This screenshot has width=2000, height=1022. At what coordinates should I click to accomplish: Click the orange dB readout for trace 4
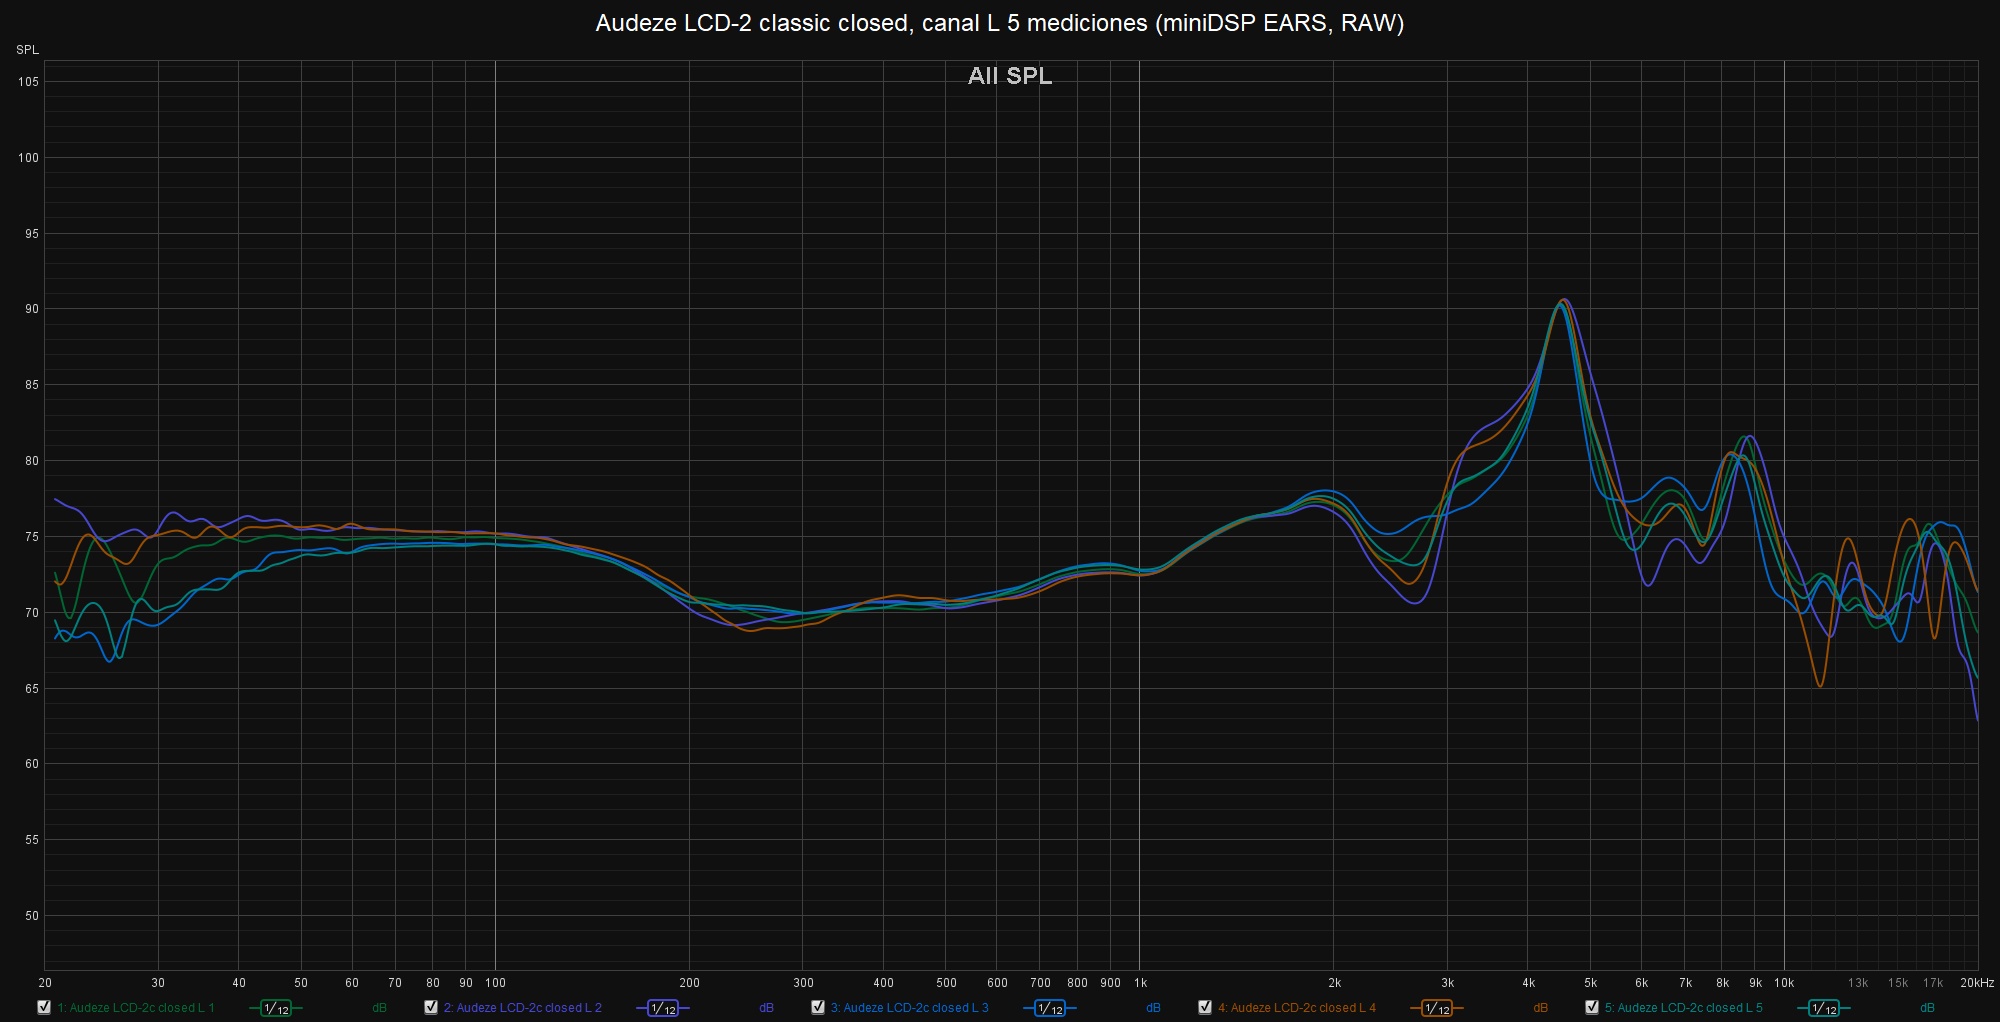tap(1540, 1008)
